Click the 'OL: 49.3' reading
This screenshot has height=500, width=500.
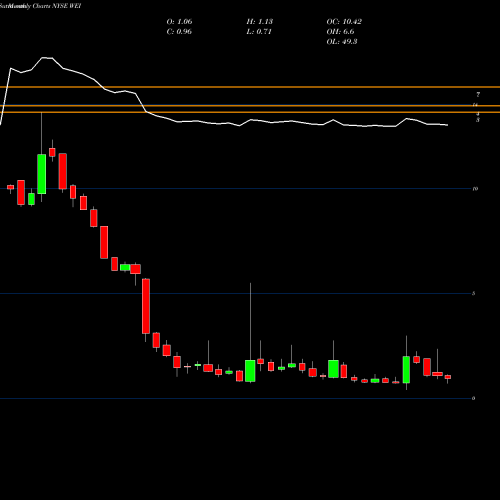(x=342, y=42)
